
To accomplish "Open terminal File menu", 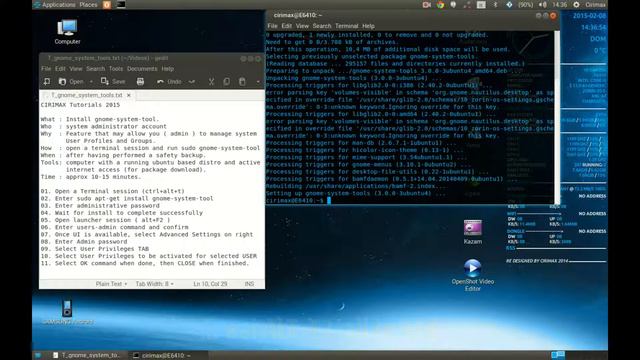I will point(272,26).
